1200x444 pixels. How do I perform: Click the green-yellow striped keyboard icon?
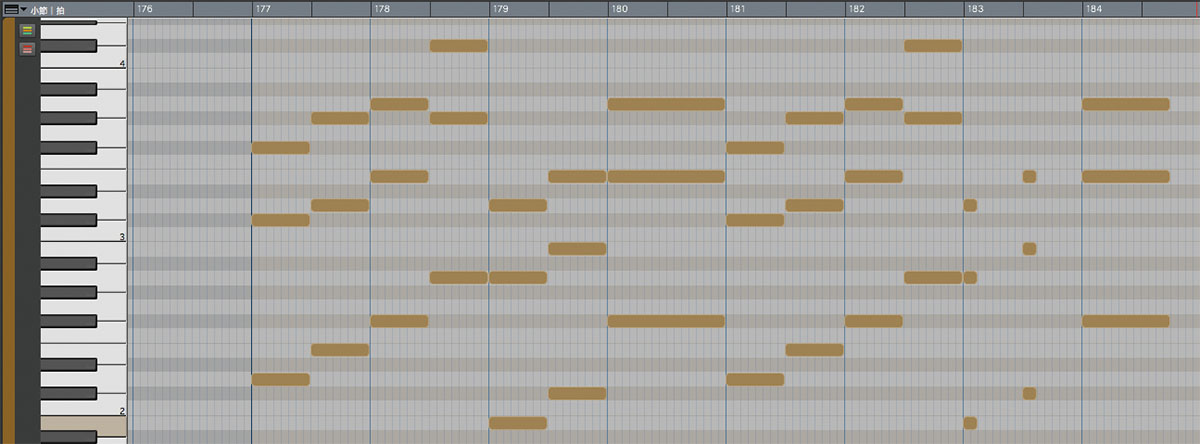point(27,30)
